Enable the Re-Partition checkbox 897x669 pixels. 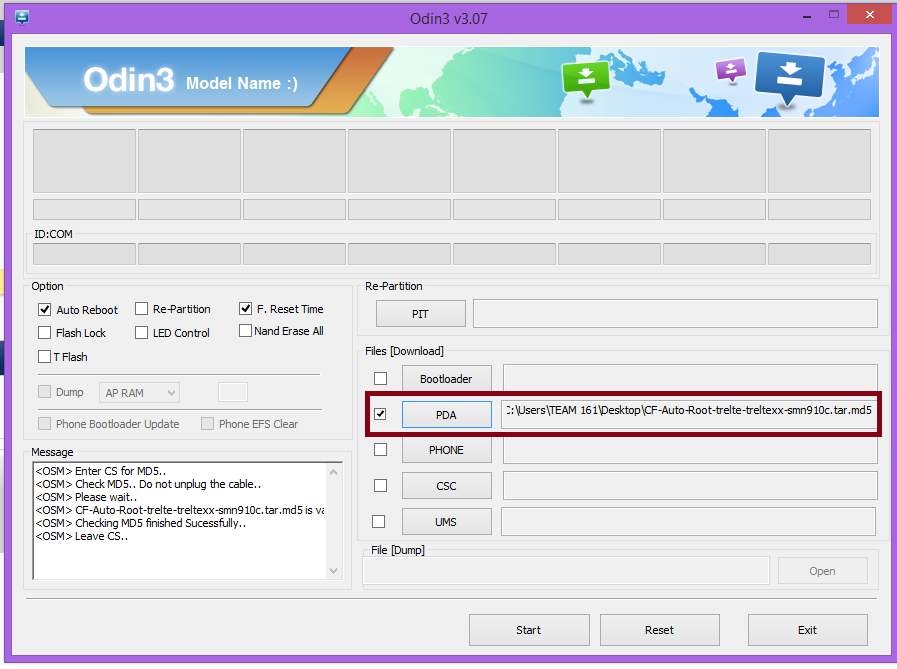tap(141, 309)
